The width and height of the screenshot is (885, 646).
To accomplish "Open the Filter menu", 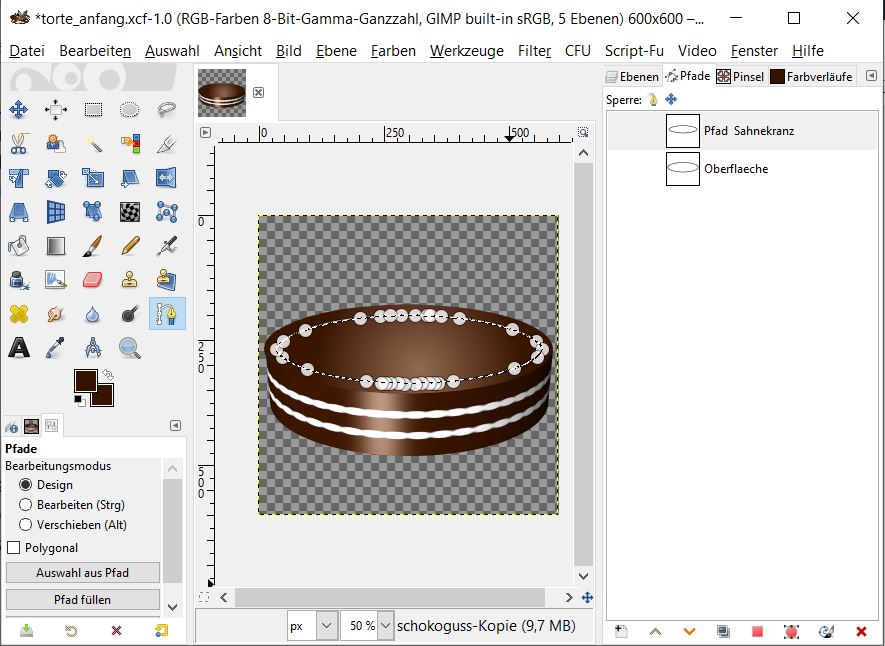I will [534, 51].
